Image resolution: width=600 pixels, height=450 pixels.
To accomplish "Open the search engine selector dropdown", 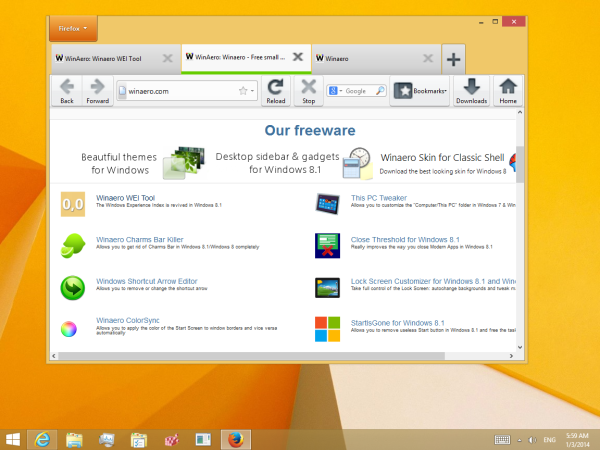I will point(335,91).
